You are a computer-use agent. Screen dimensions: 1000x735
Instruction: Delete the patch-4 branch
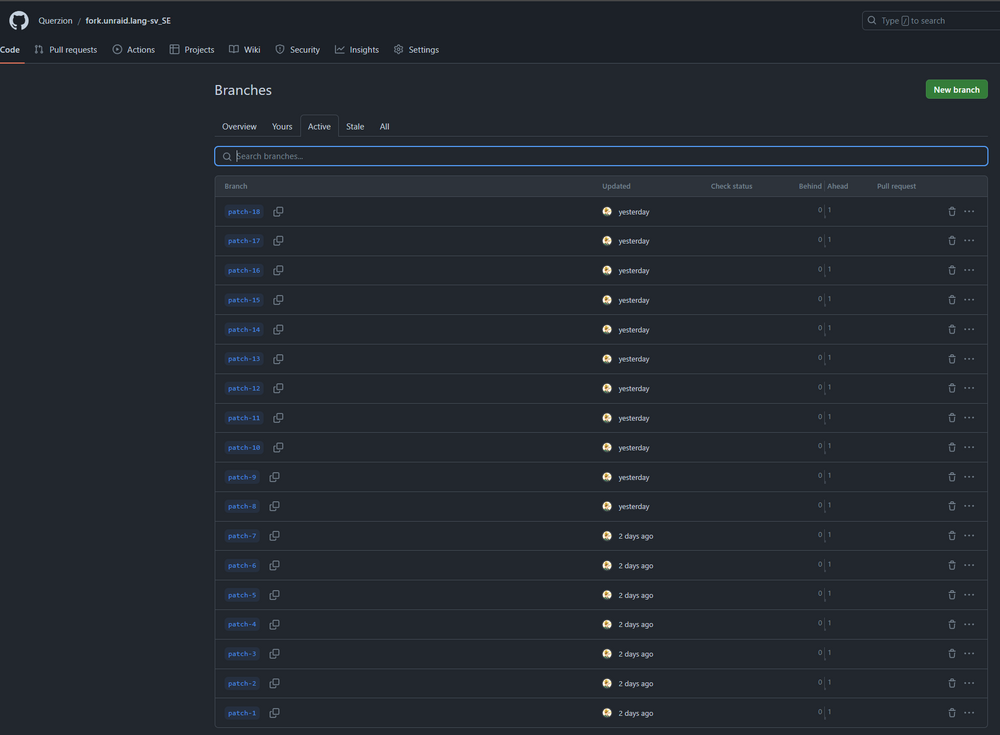tap(952, 625)
